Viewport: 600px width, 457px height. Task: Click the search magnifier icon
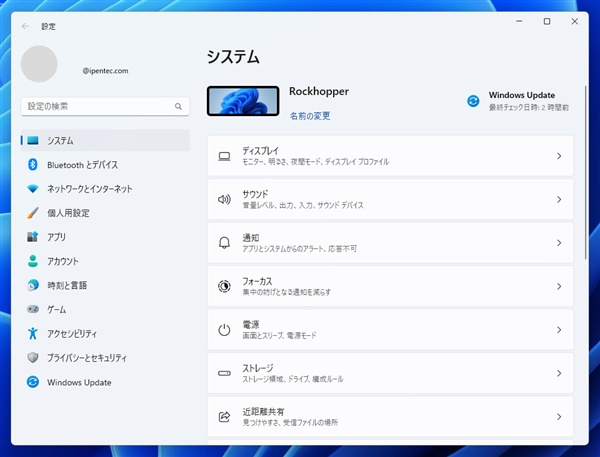178,106
